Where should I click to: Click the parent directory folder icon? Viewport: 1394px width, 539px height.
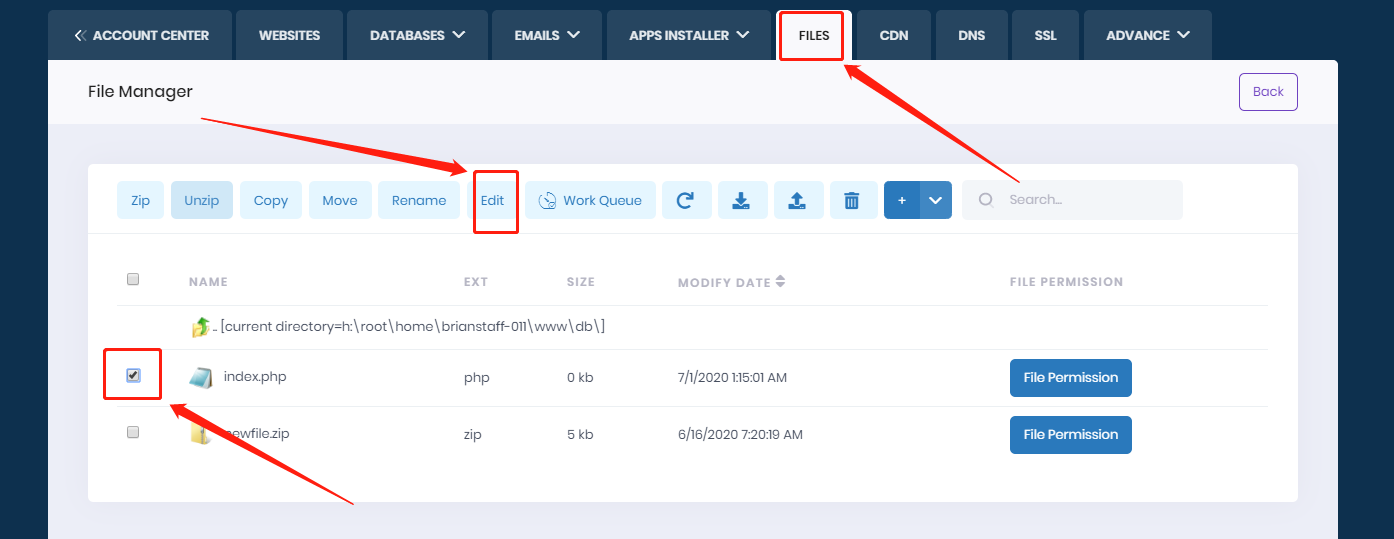click(x=201, y=327)
